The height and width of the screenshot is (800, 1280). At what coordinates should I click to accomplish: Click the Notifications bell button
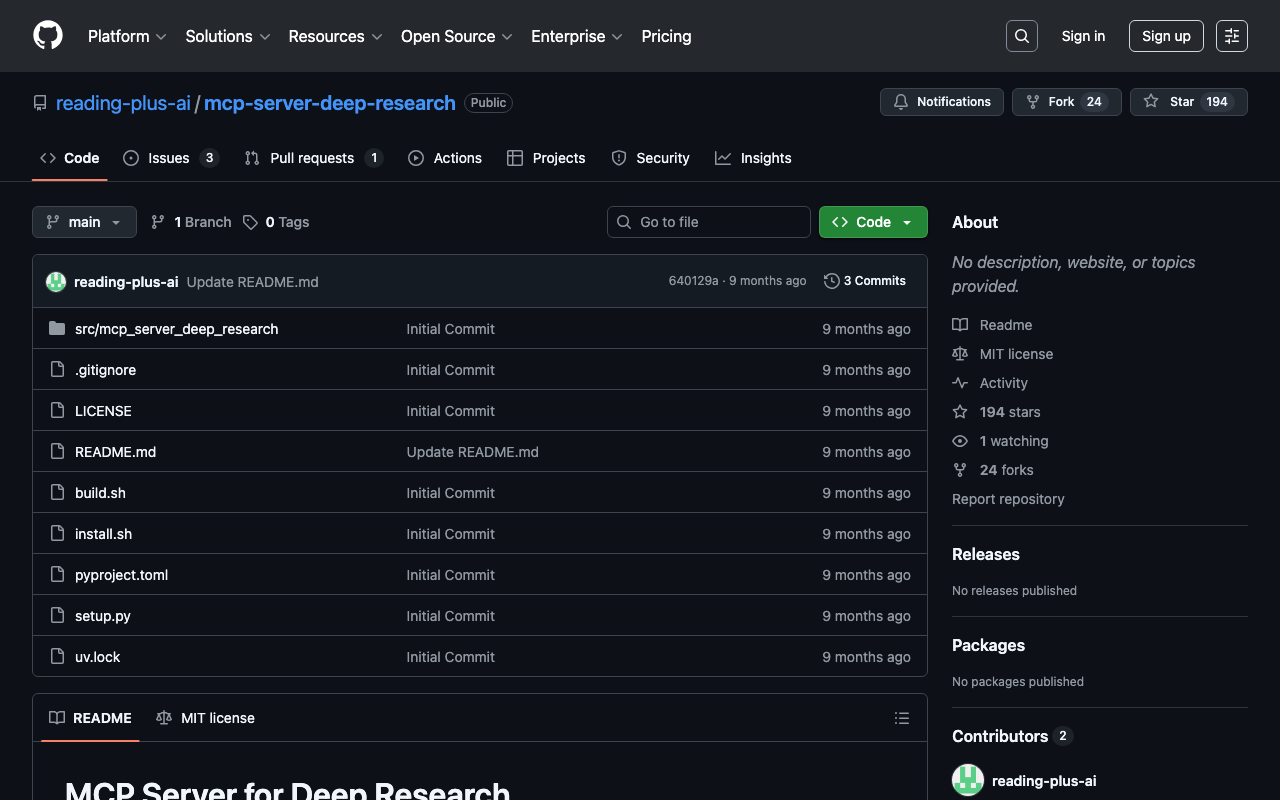[x=941, y=102]
